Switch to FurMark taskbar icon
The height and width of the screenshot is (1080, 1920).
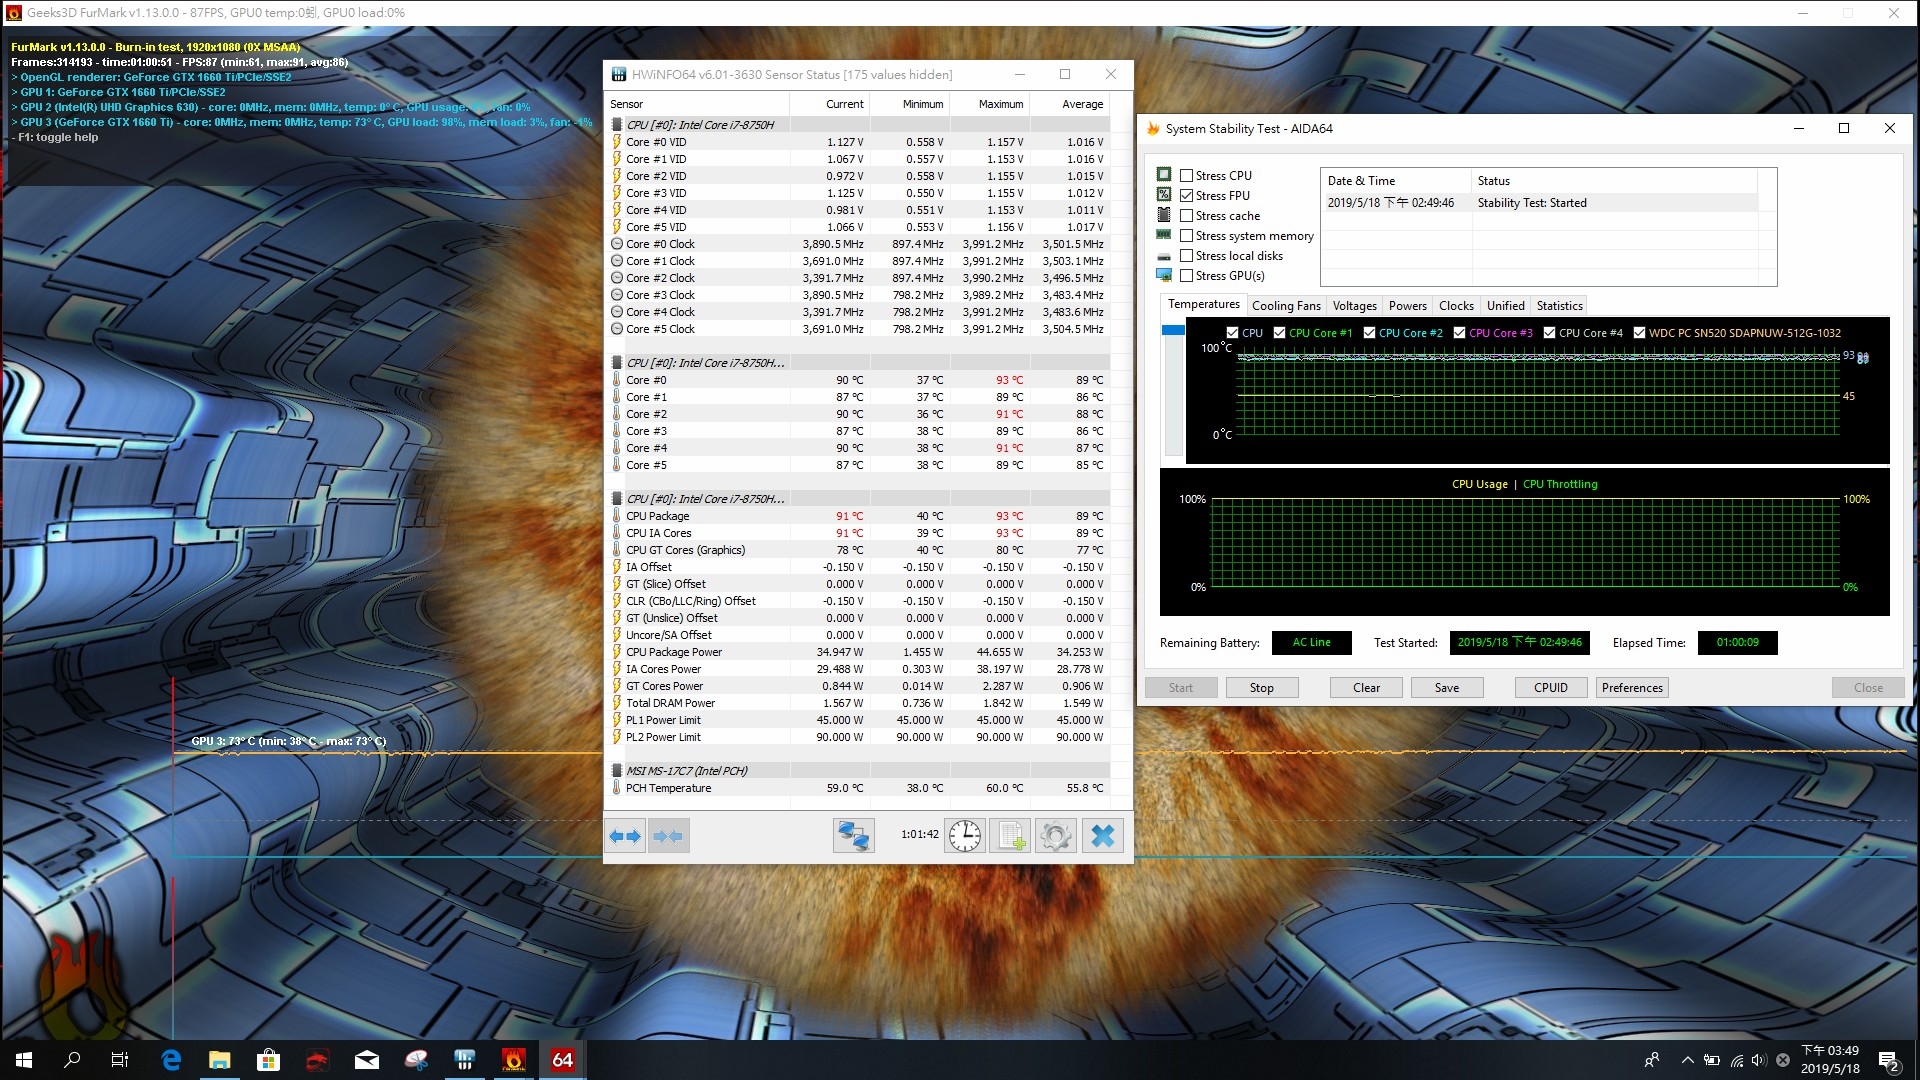point(513,1060)
